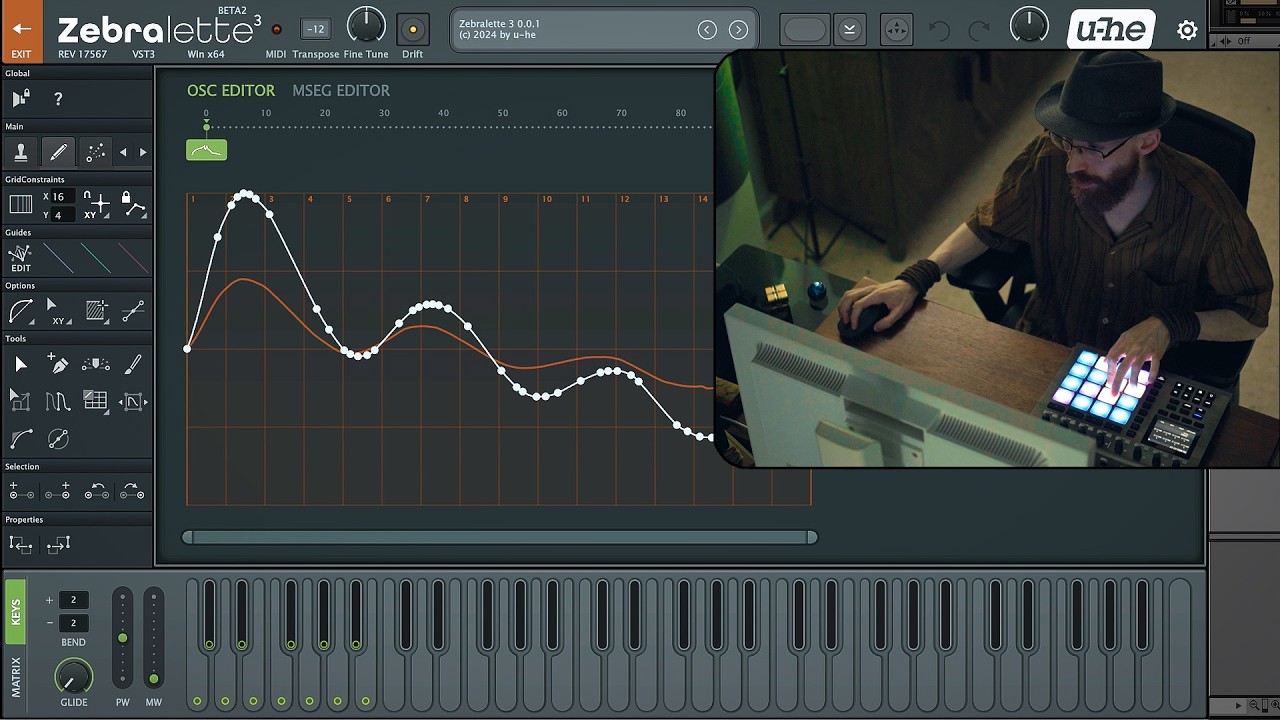The width and height of the screenshot is (1280, 720).
Task: Switch to the MSEG EDITOR tab
Action: click(x=341, y=90)
